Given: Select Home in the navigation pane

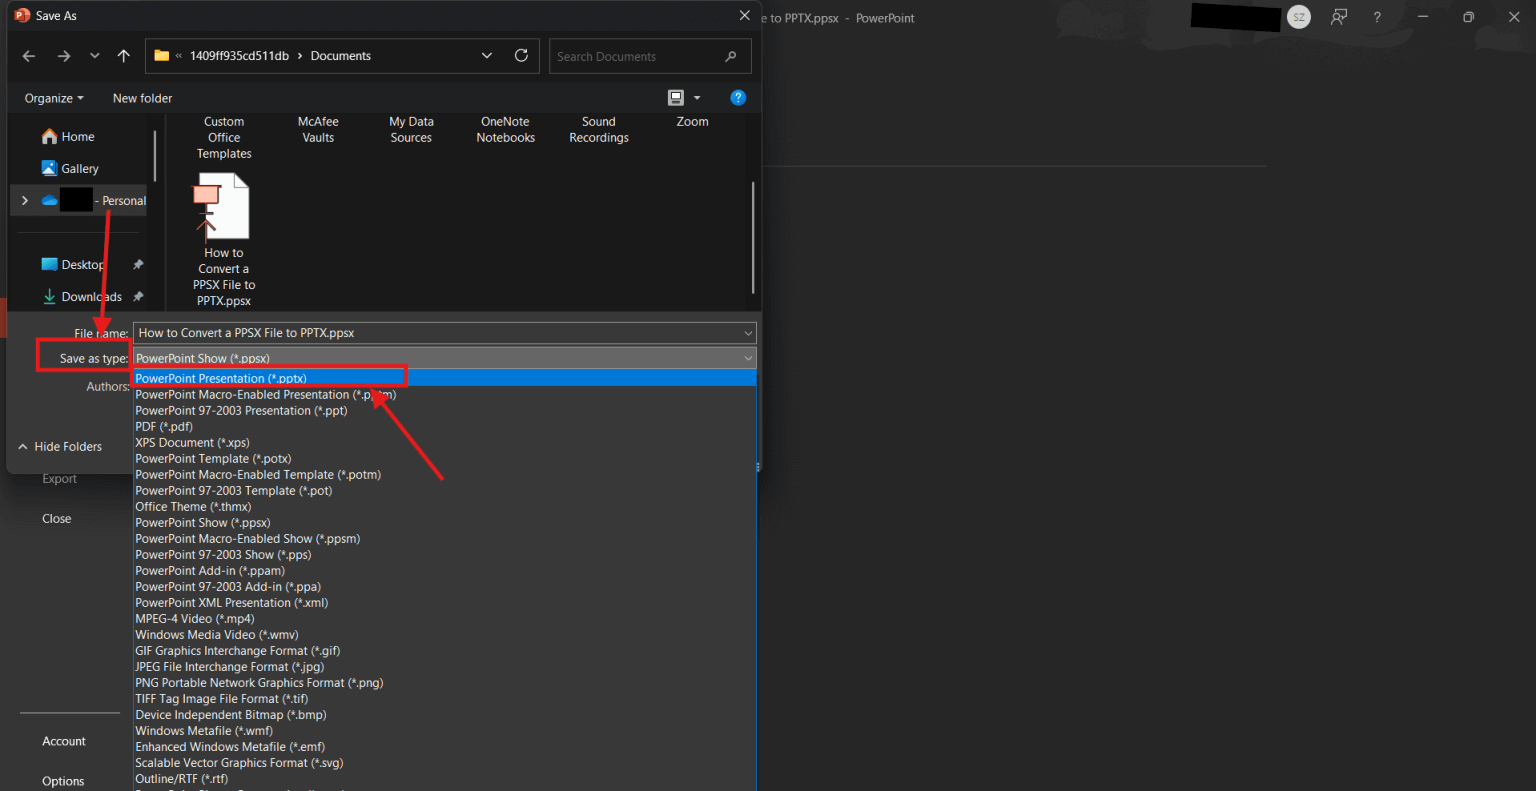Looking at the screenshot, I should point(75,135).
